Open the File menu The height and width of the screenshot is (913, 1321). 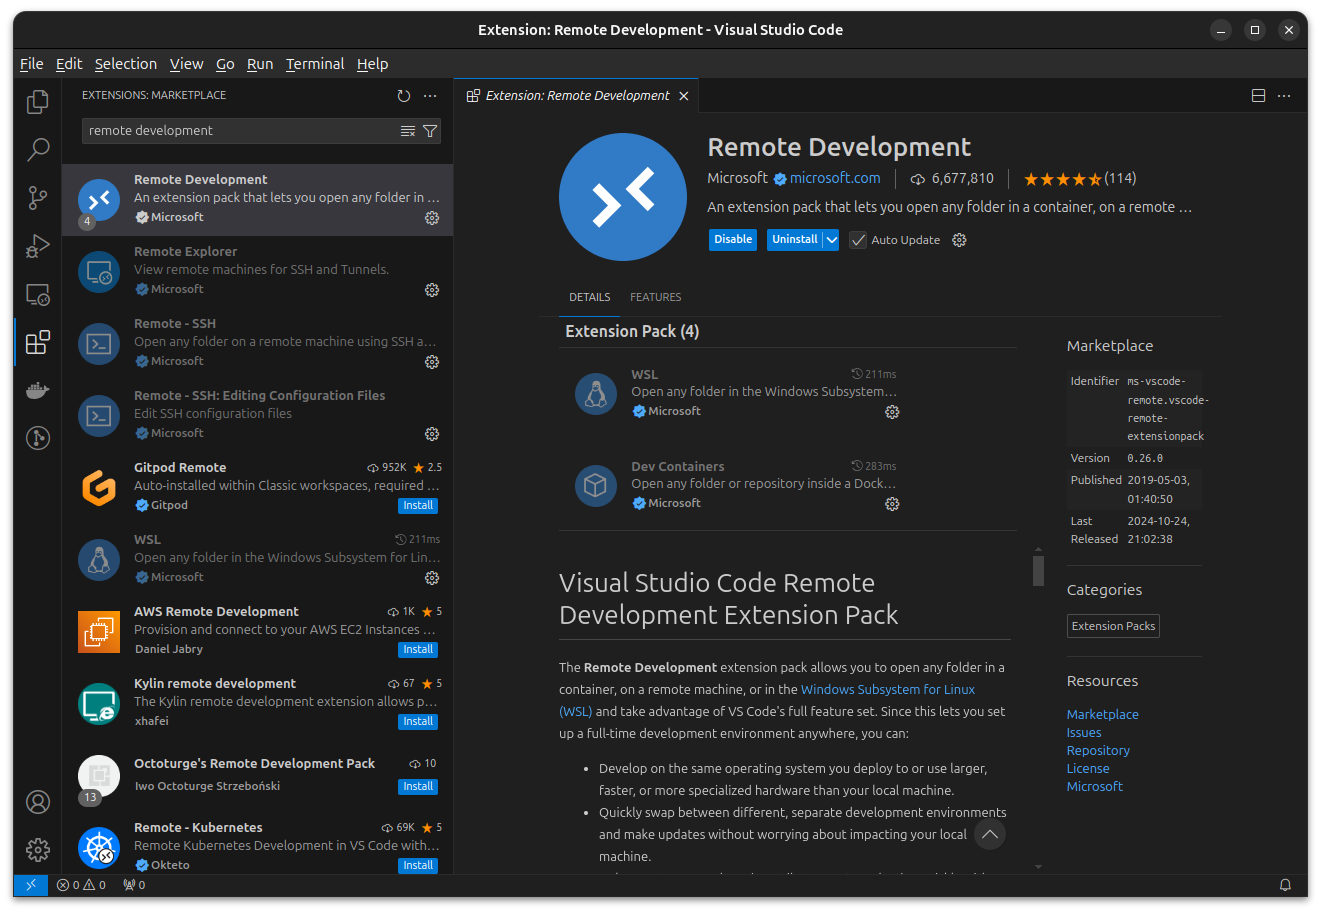coord(32,64)
